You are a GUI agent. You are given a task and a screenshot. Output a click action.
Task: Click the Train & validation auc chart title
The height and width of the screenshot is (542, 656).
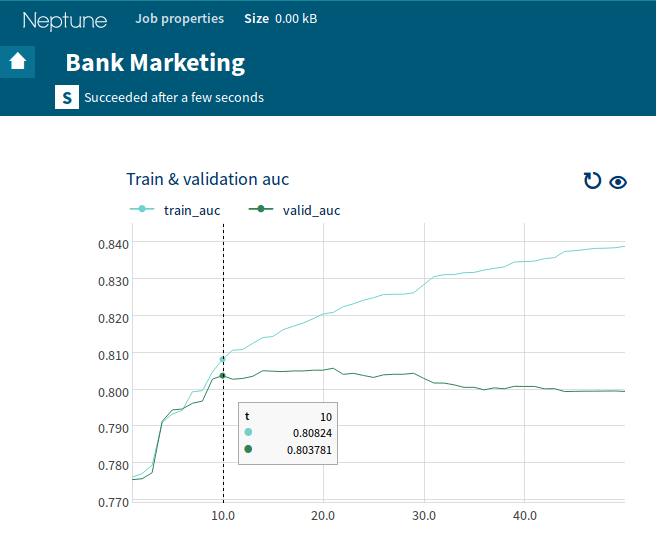(x=207, y=179)
